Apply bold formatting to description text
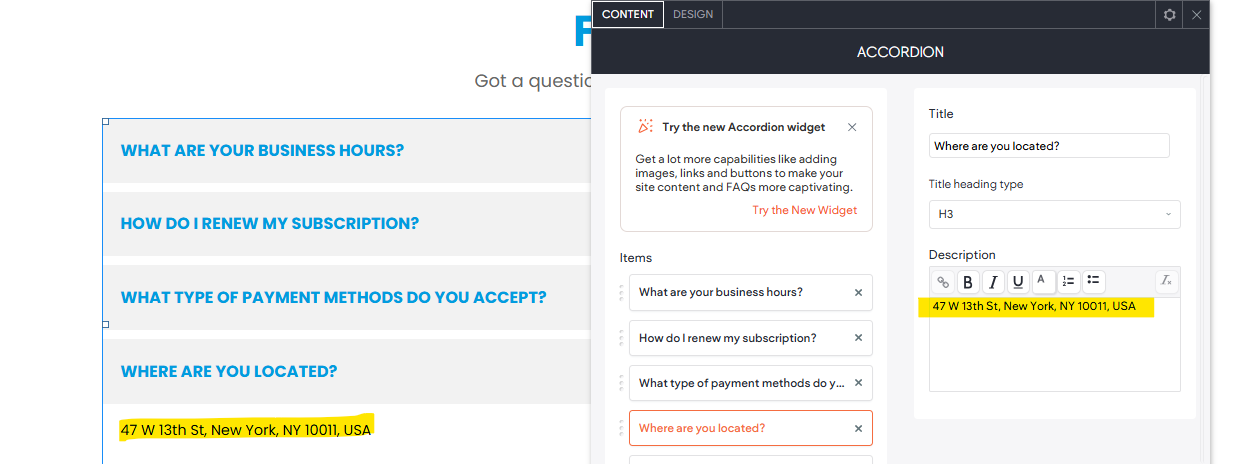This screenshot has height=464, width=1260. 967,282
